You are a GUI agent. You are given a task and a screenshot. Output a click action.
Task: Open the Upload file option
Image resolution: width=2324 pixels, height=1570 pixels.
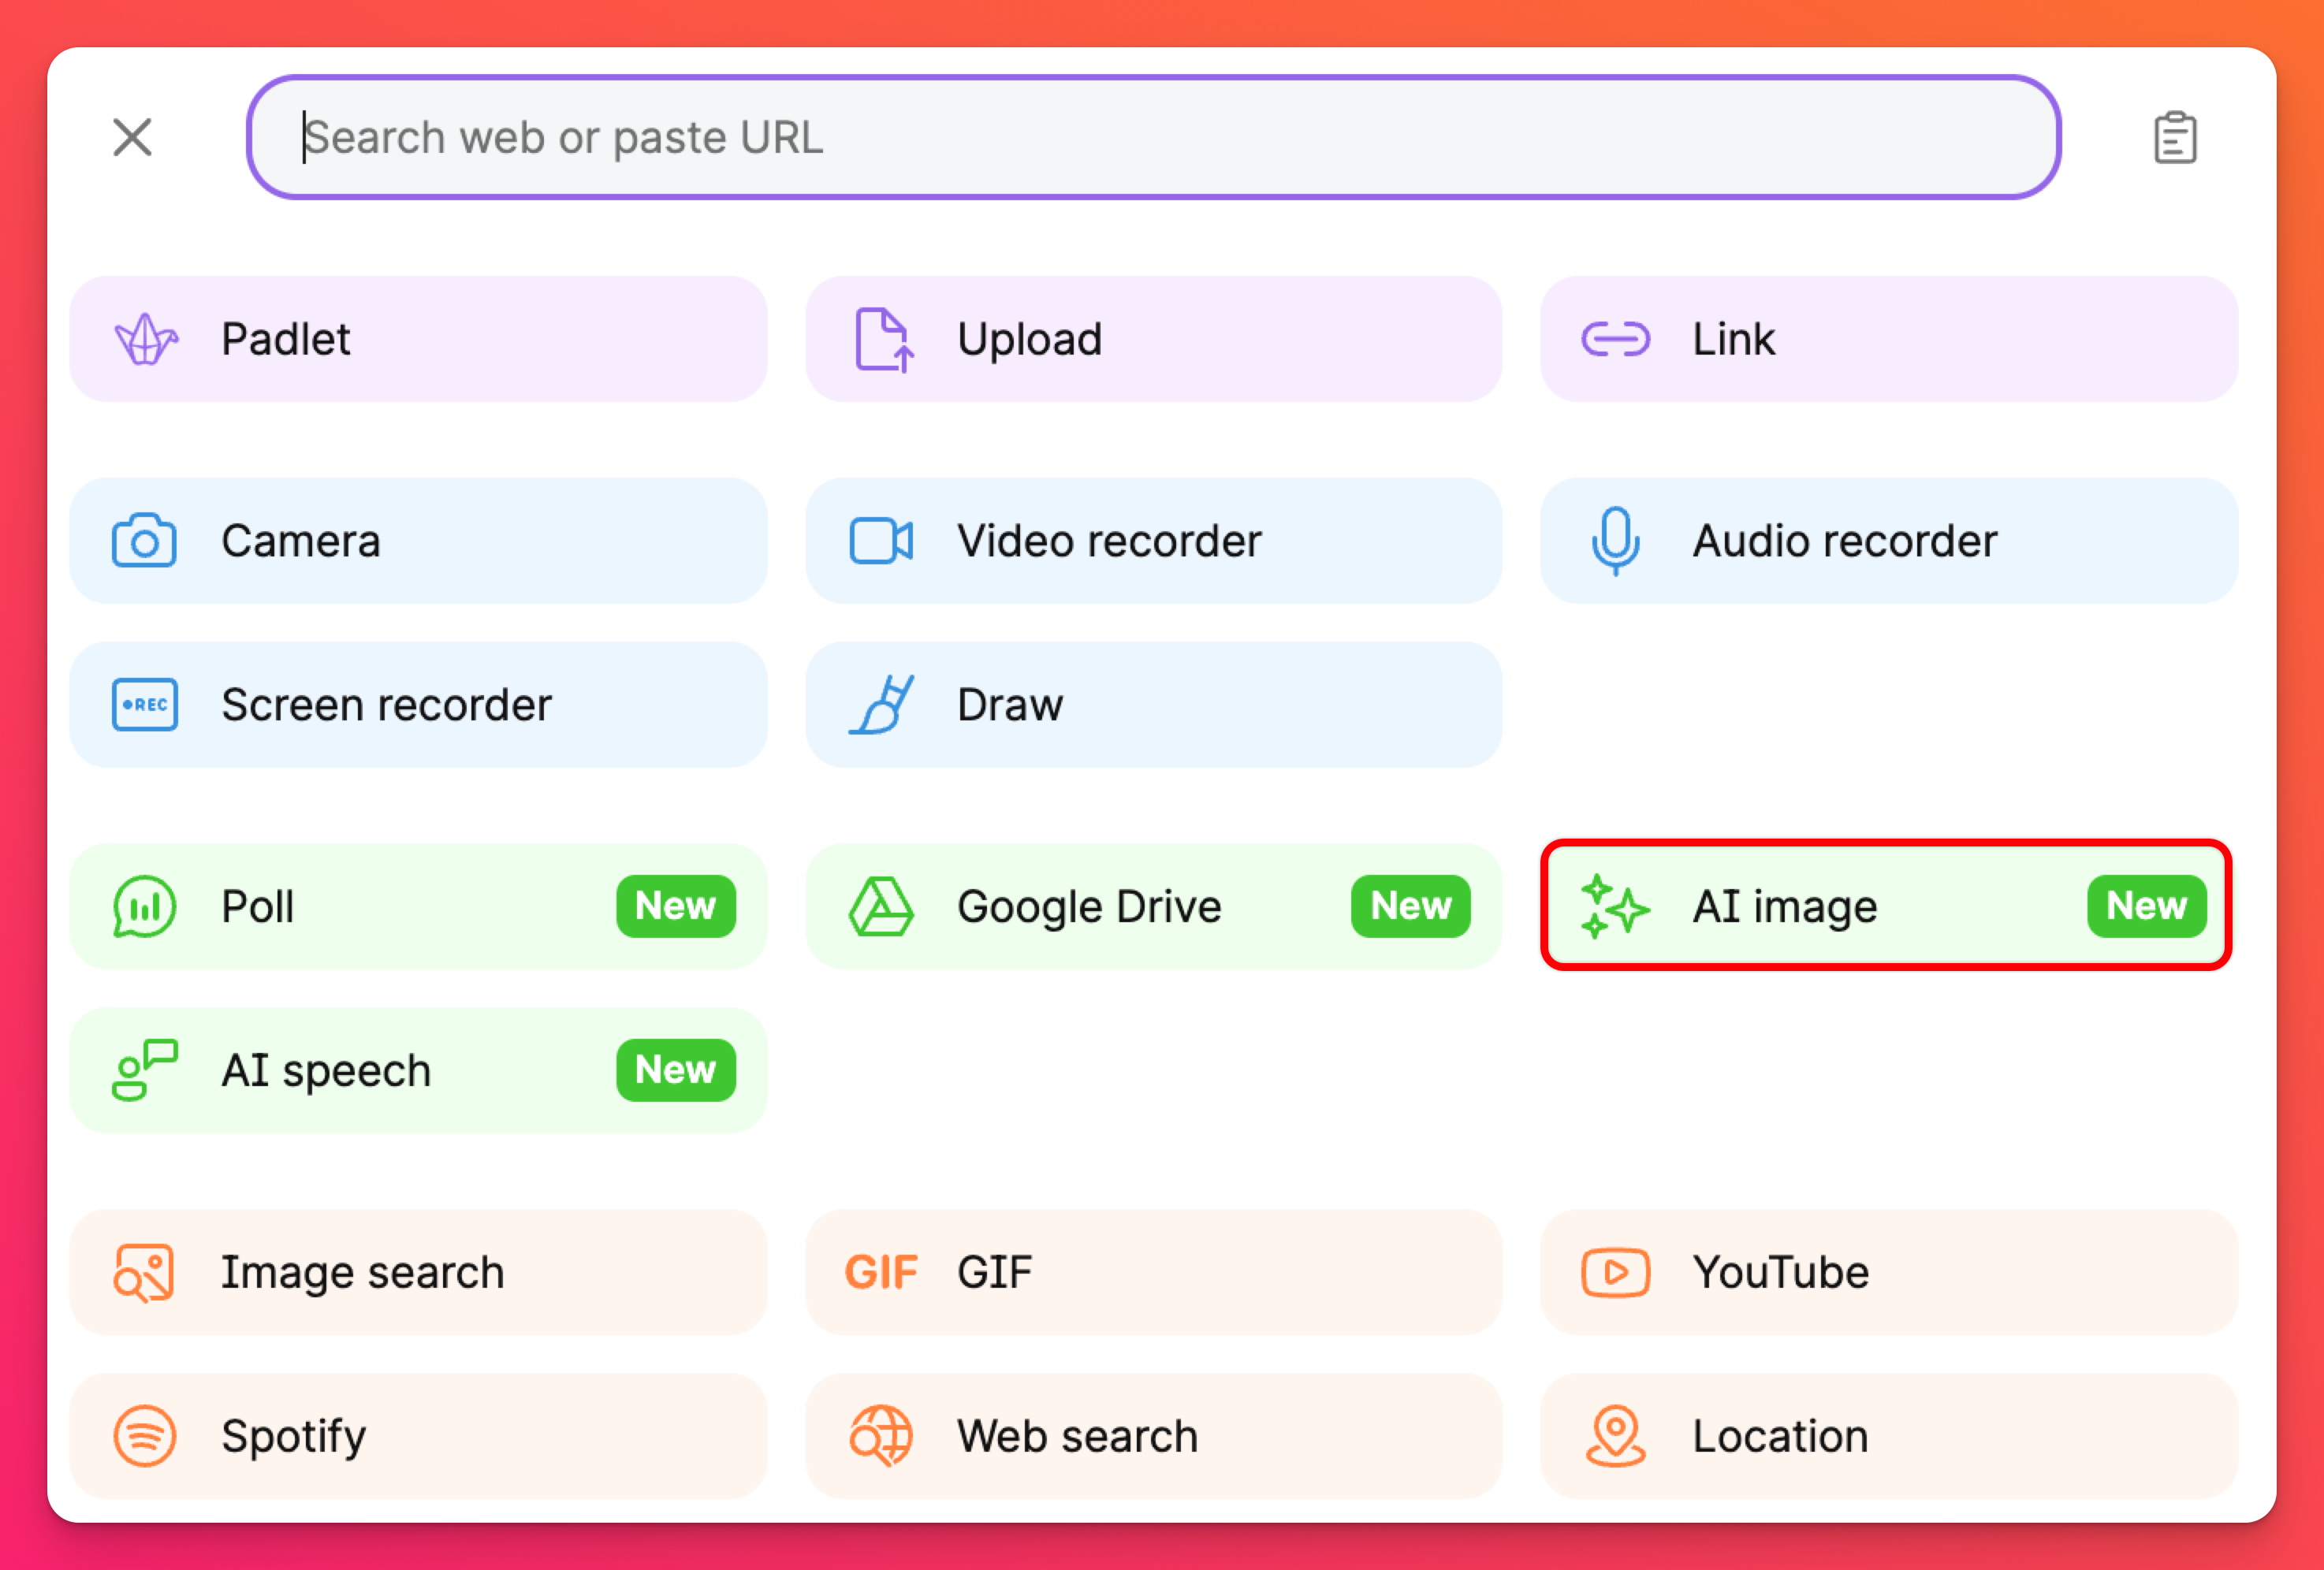[1153, 339]
